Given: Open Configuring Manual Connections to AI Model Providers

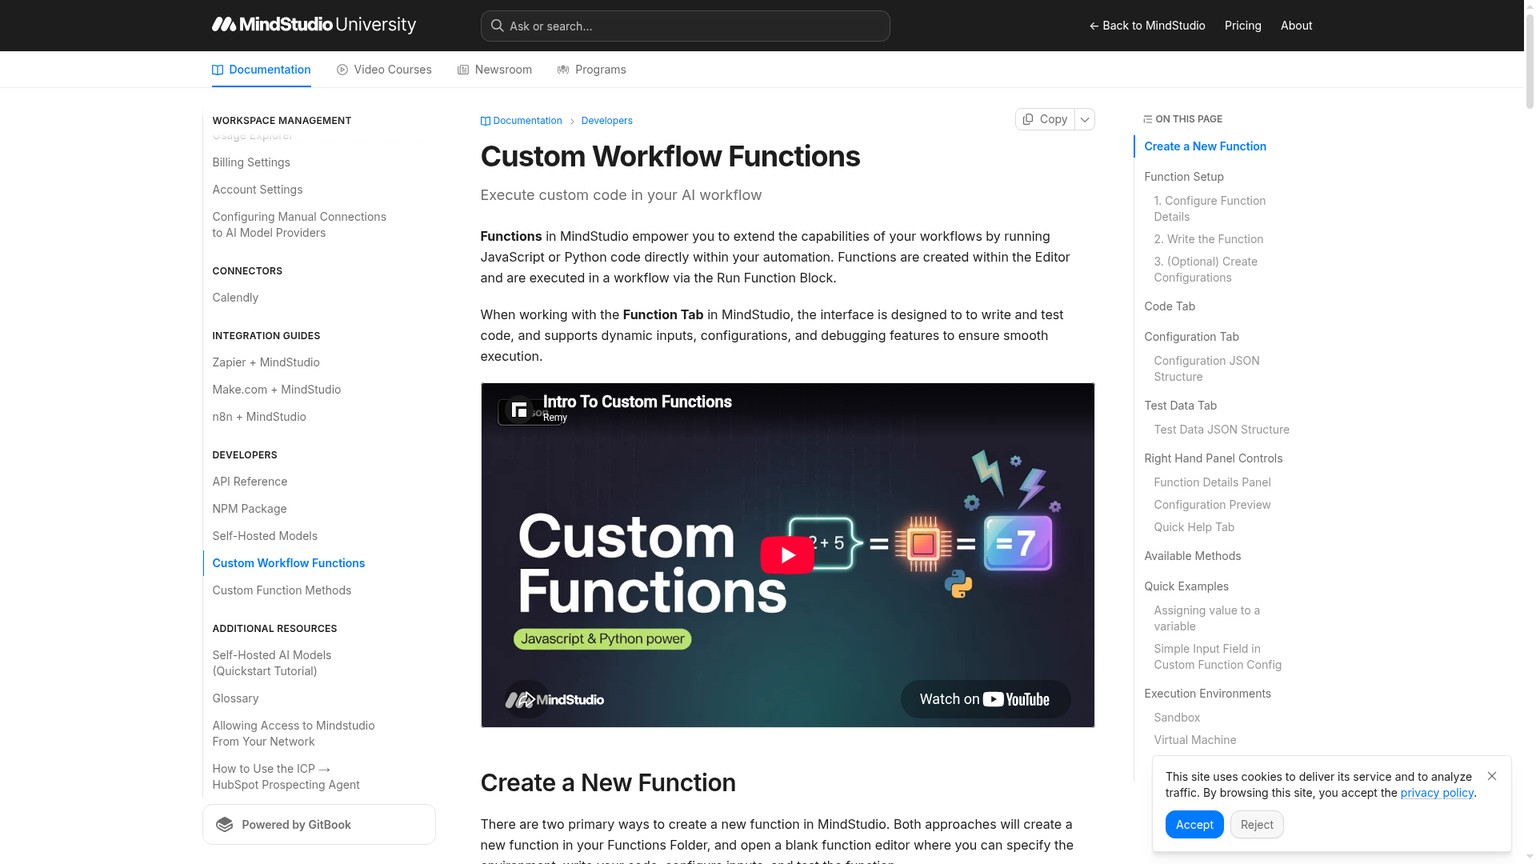Looking at the screenshot, I should (x=299, y=225).
